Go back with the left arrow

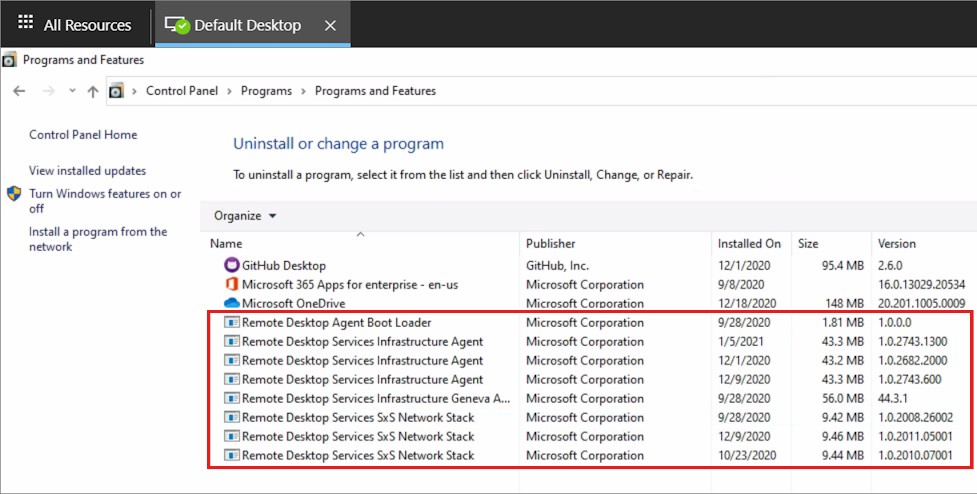(x=19, y=91)
